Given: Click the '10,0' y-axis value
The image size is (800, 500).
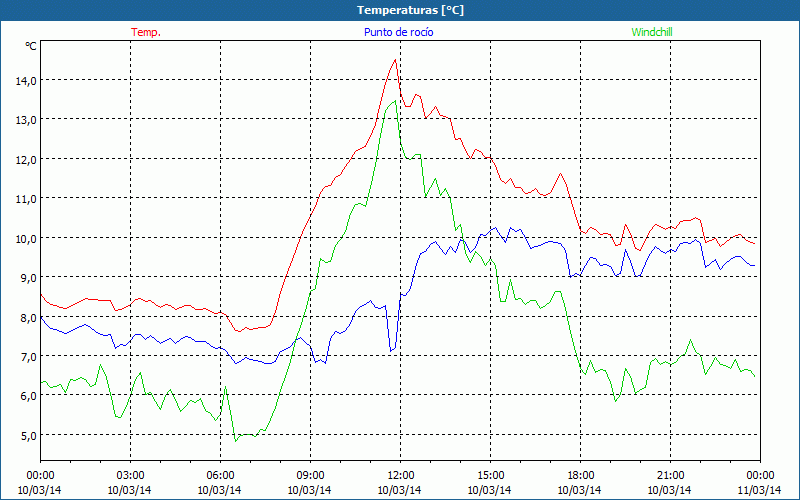Looking at the screenshot, I should point(26,238).
